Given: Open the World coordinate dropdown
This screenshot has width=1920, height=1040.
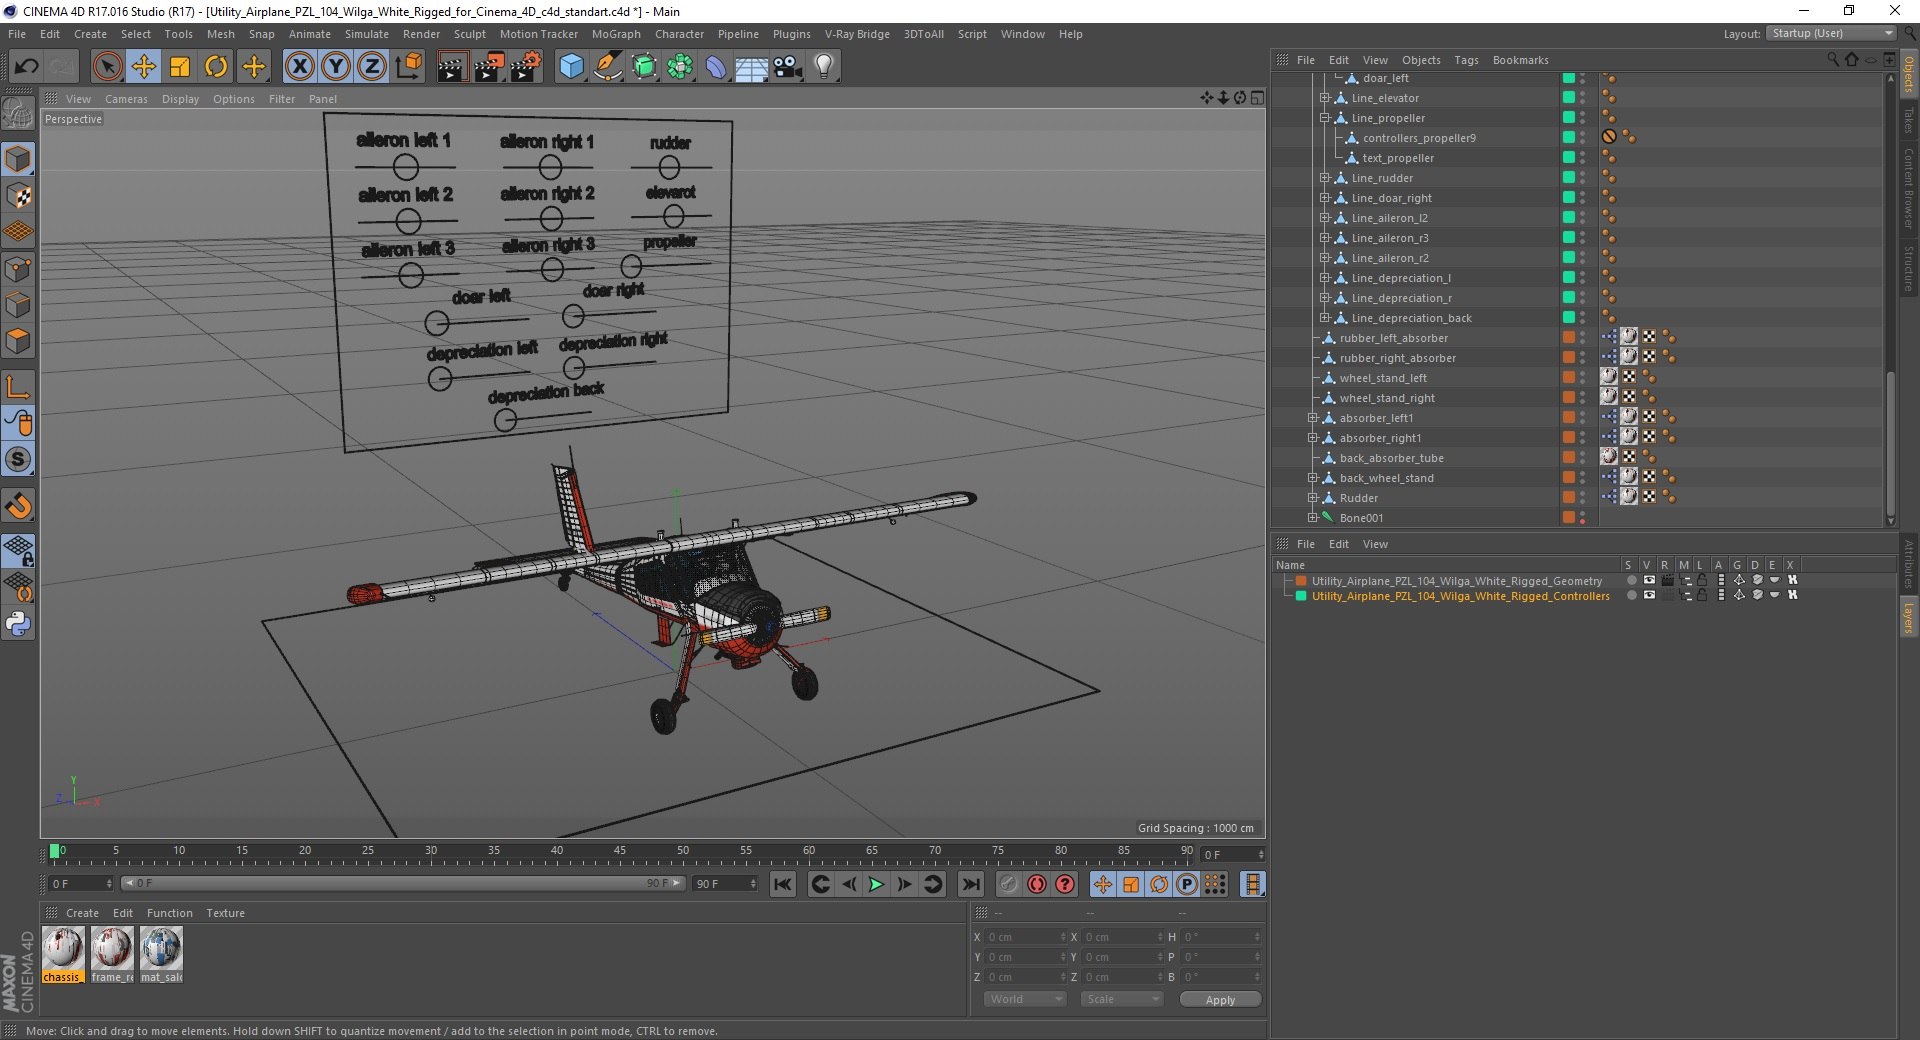Looking at the screenshot, I should pyautogui.click(x=1025, y=999).
